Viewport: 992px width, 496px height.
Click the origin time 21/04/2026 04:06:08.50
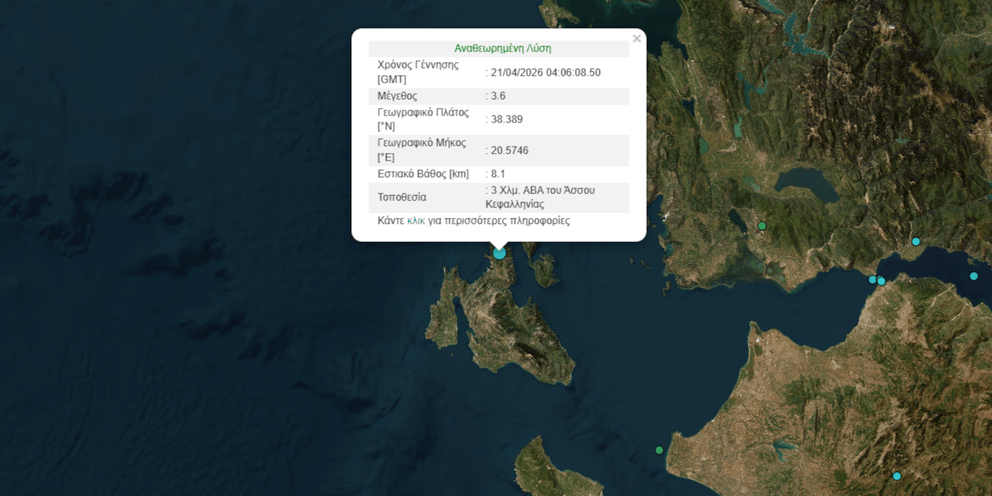pyautogui.click(x=546, y=72)
